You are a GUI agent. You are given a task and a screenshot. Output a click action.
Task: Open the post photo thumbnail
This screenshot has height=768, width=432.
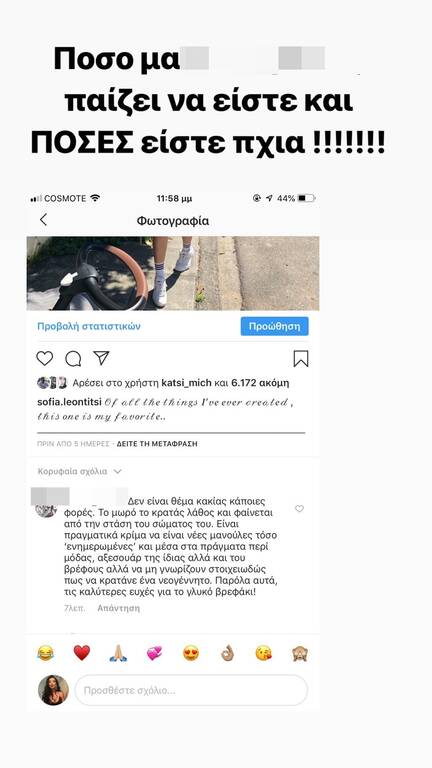pyautogui.click(x=173, y=273)
